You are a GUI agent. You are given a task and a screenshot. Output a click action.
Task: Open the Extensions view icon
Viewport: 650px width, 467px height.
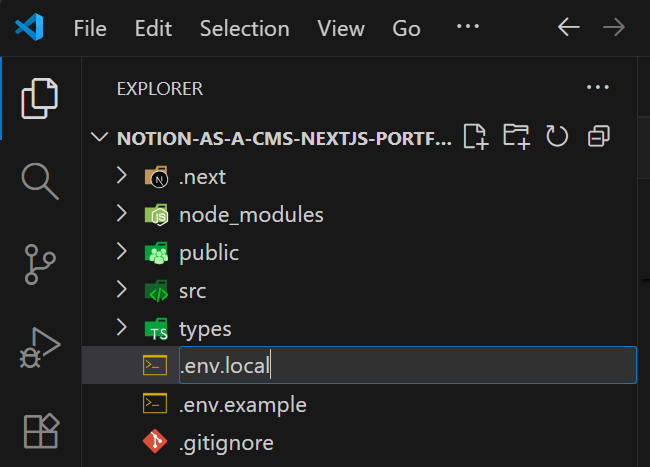click(x=41, y=430)
